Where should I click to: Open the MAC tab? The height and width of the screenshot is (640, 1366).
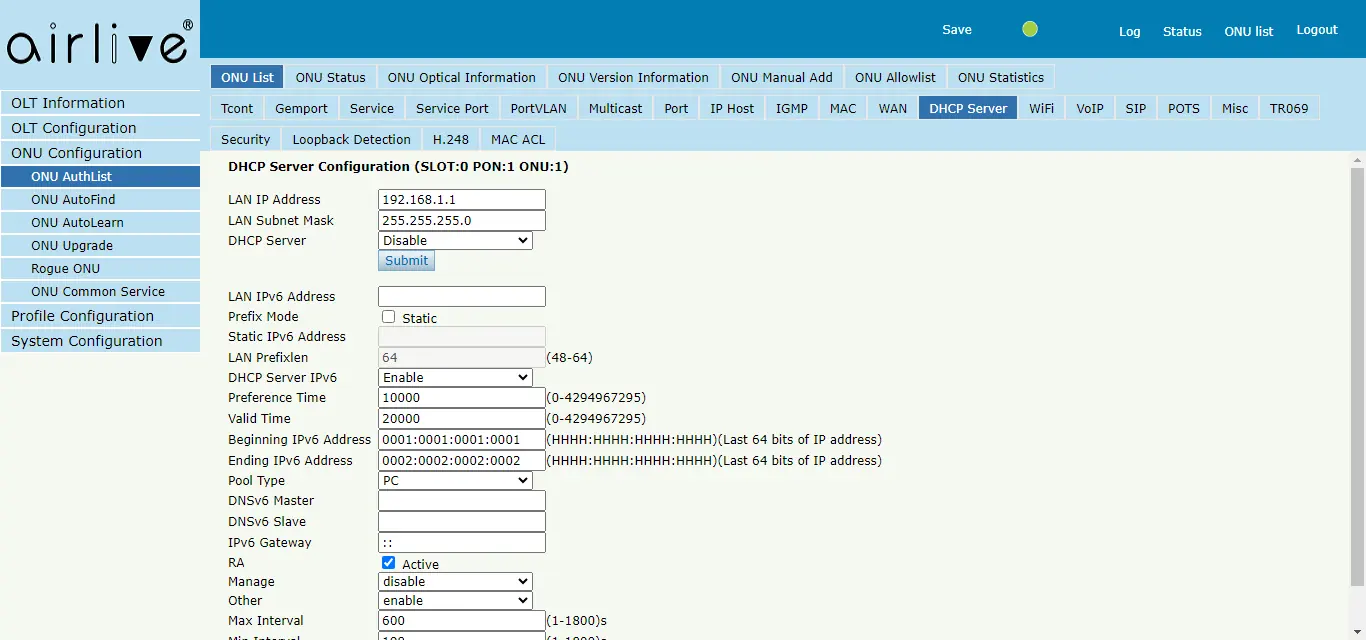843,108
